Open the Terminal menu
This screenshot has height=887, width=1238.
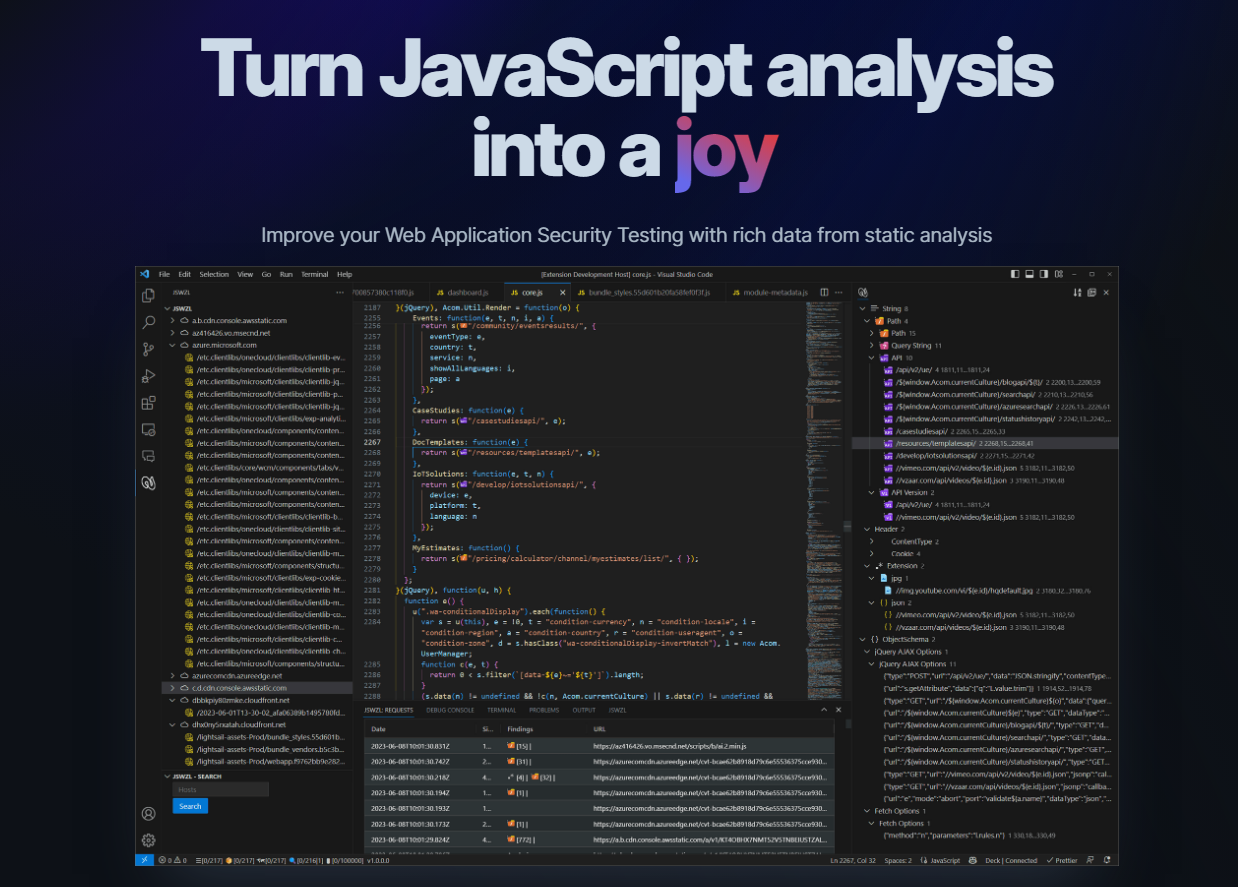[x=315, y=274]
